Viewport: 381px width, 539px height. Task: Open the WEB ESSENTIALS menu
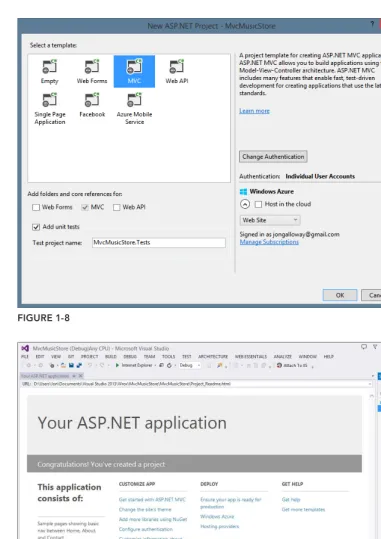pyautogui.click(x=251, y=357)
